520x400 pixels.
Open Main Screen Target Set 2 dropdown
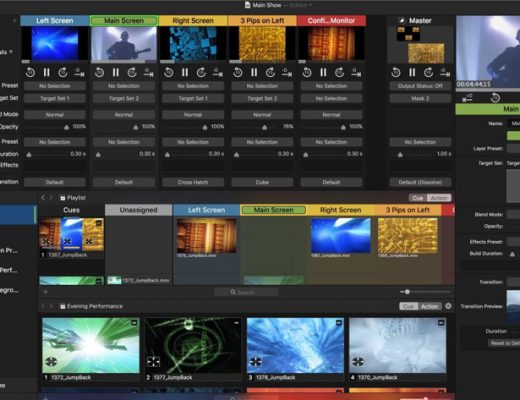pyautogui.click(x=124, y=99)
